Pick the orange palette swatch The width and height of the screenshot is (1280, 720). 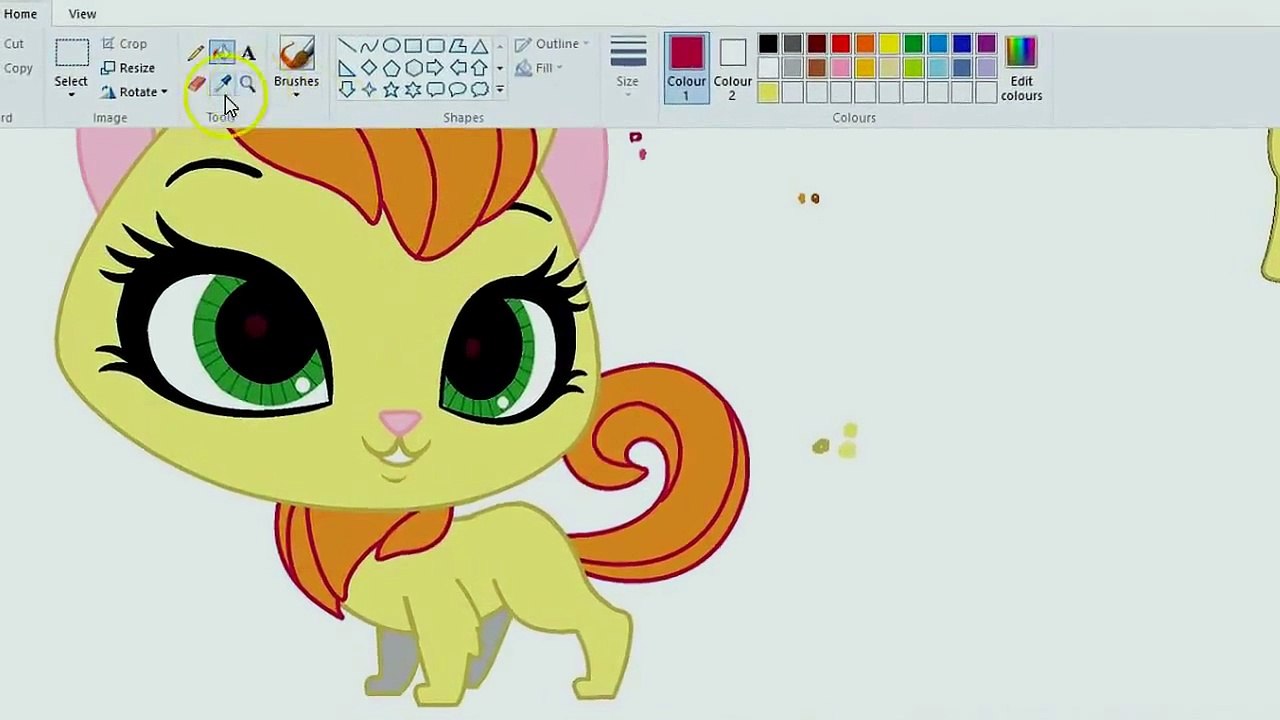pyautogui.click(x=865, y=44)
